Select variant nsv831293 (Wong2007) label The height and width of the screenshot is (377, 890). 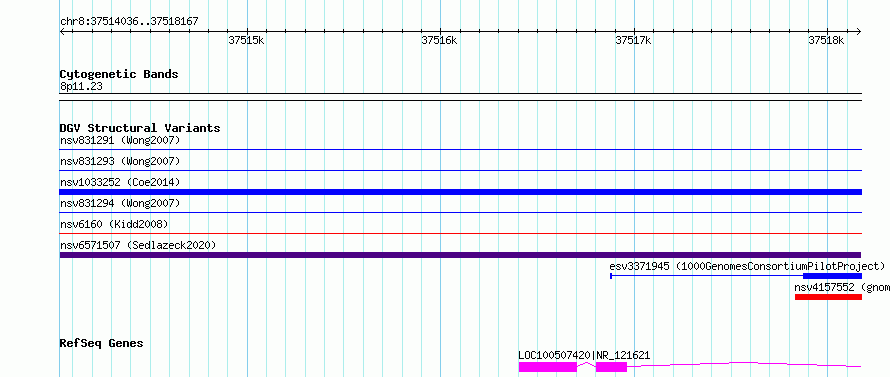click(x=120, y=161)
